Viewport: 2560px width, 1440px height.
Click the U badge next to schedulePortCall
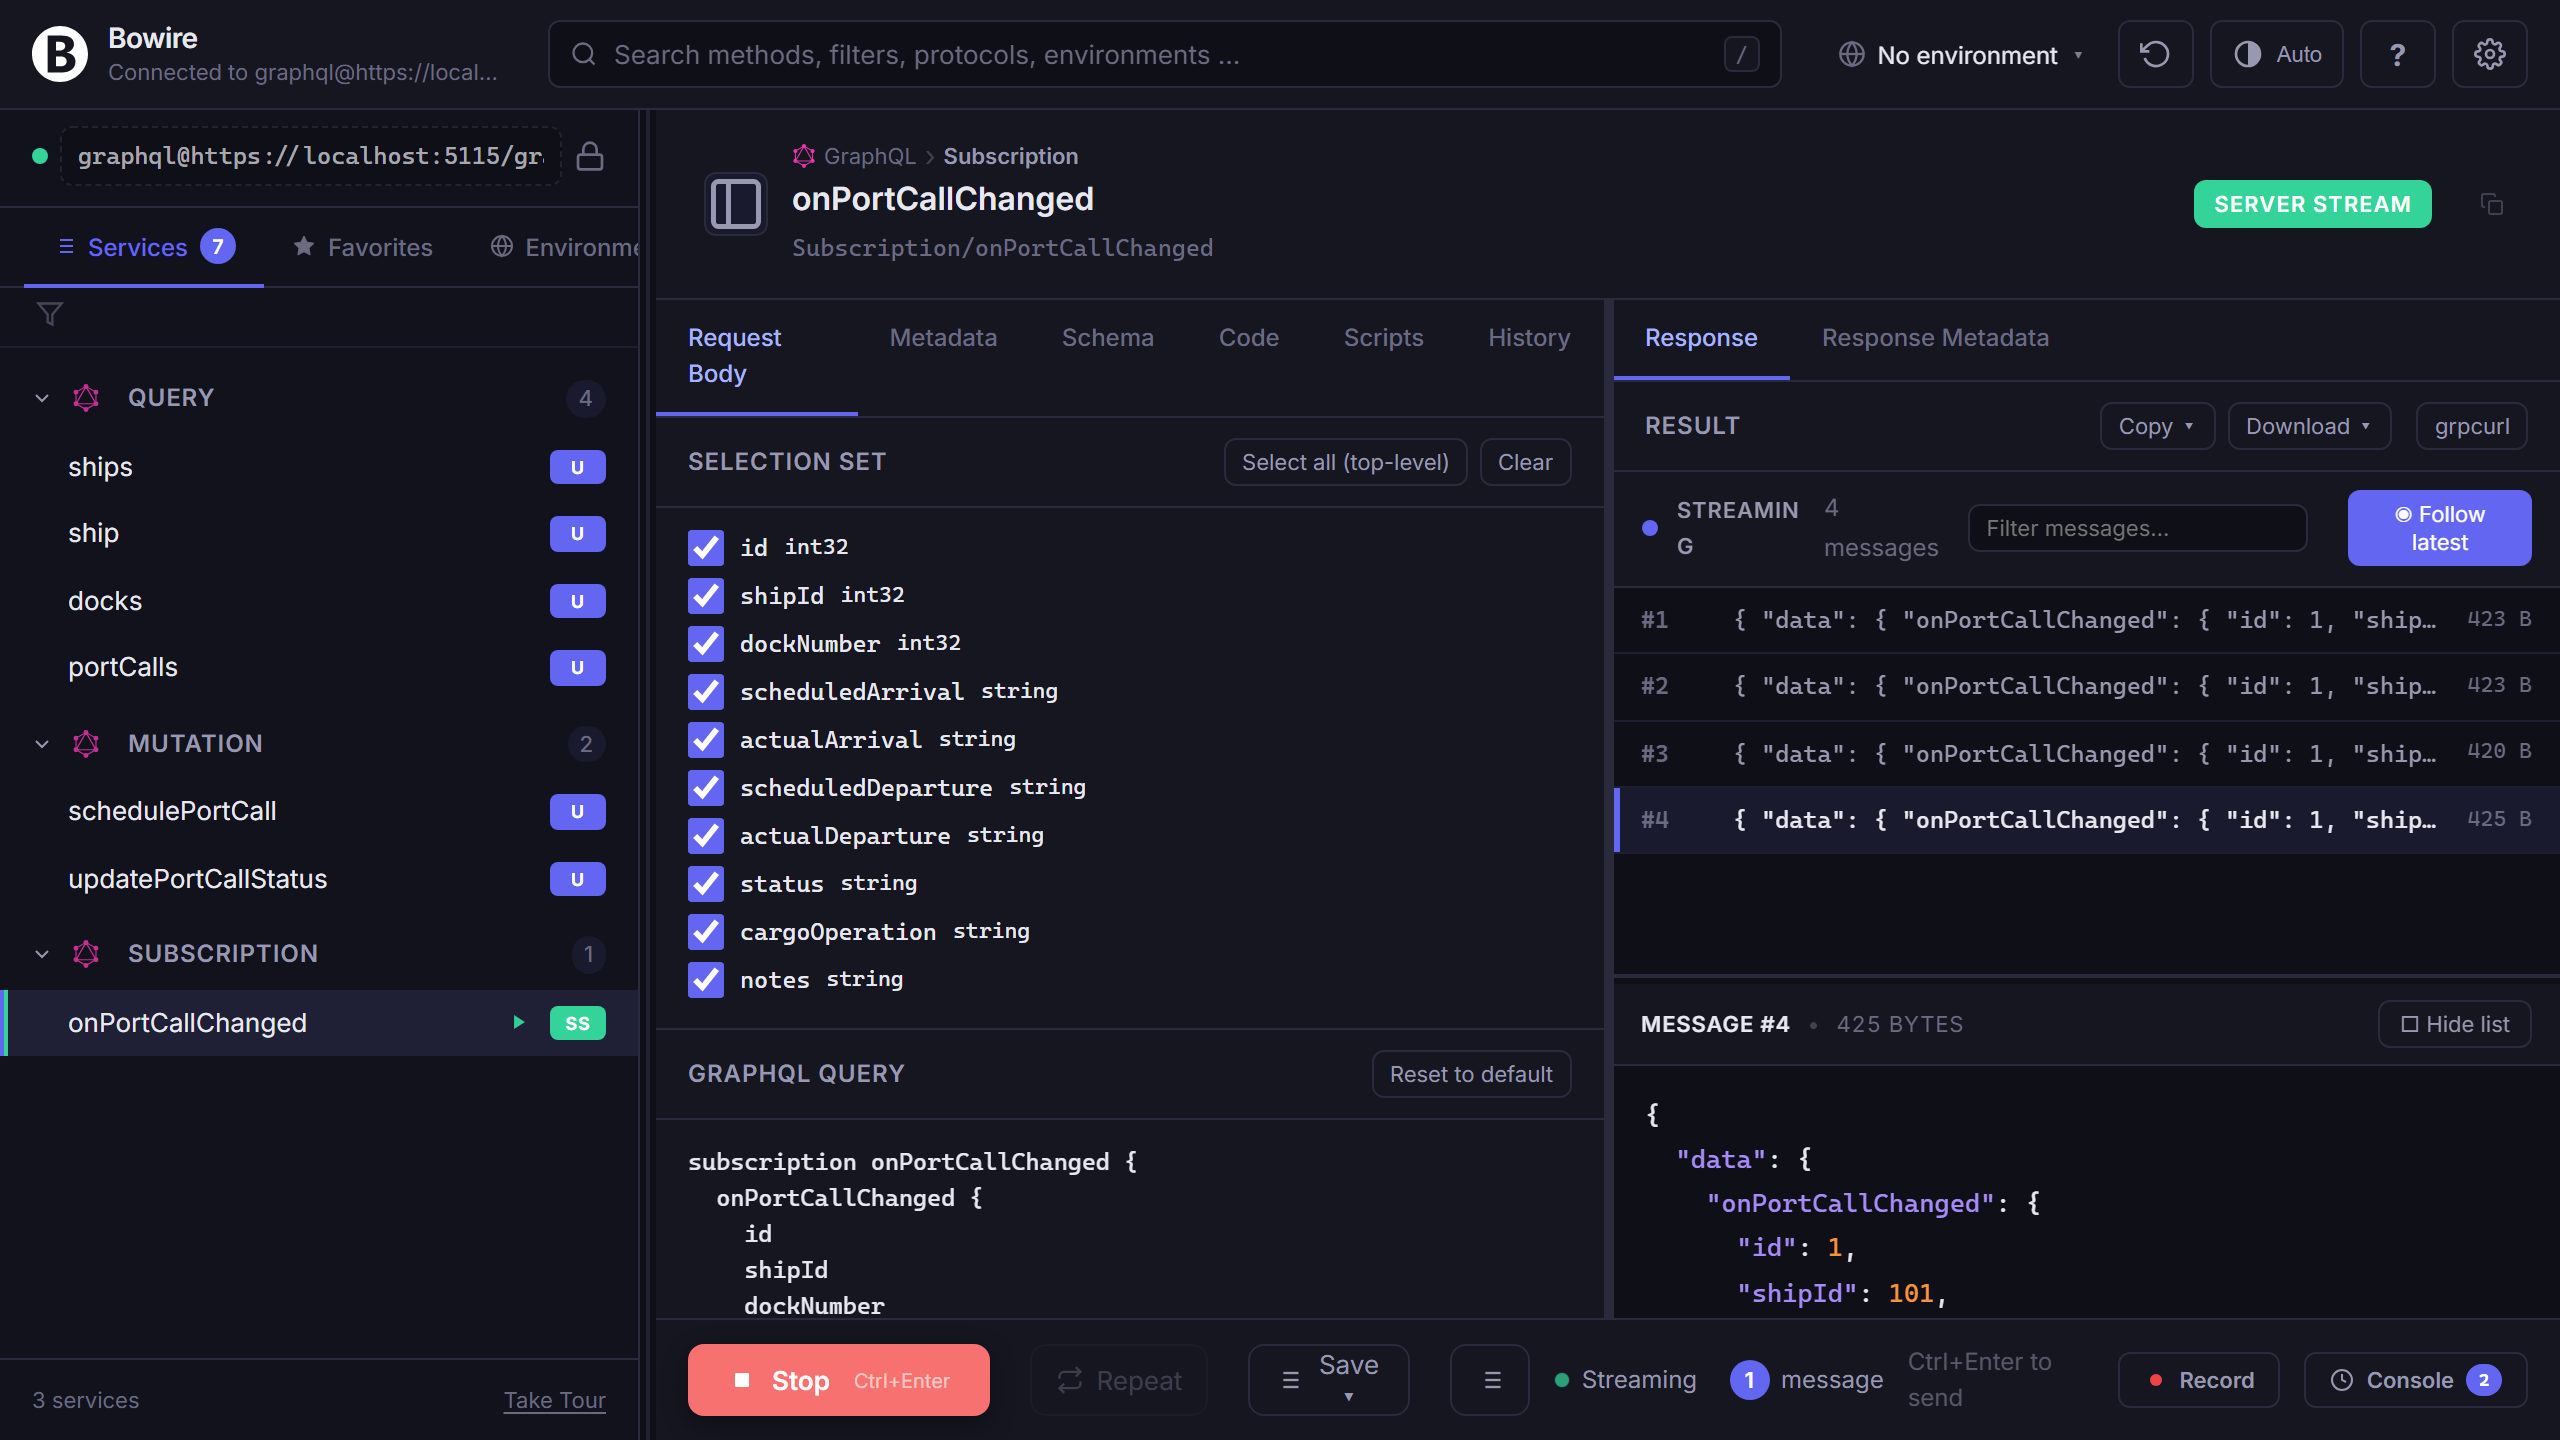point(577,811)
